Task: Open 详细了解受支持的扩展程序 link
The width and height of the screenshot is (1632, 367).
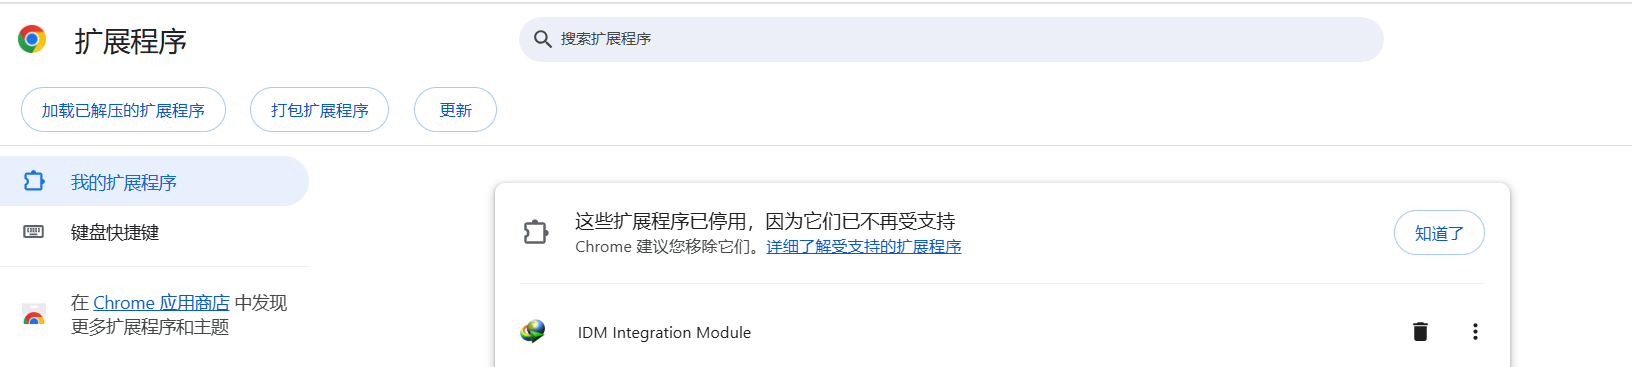Action: click(864, 246)
